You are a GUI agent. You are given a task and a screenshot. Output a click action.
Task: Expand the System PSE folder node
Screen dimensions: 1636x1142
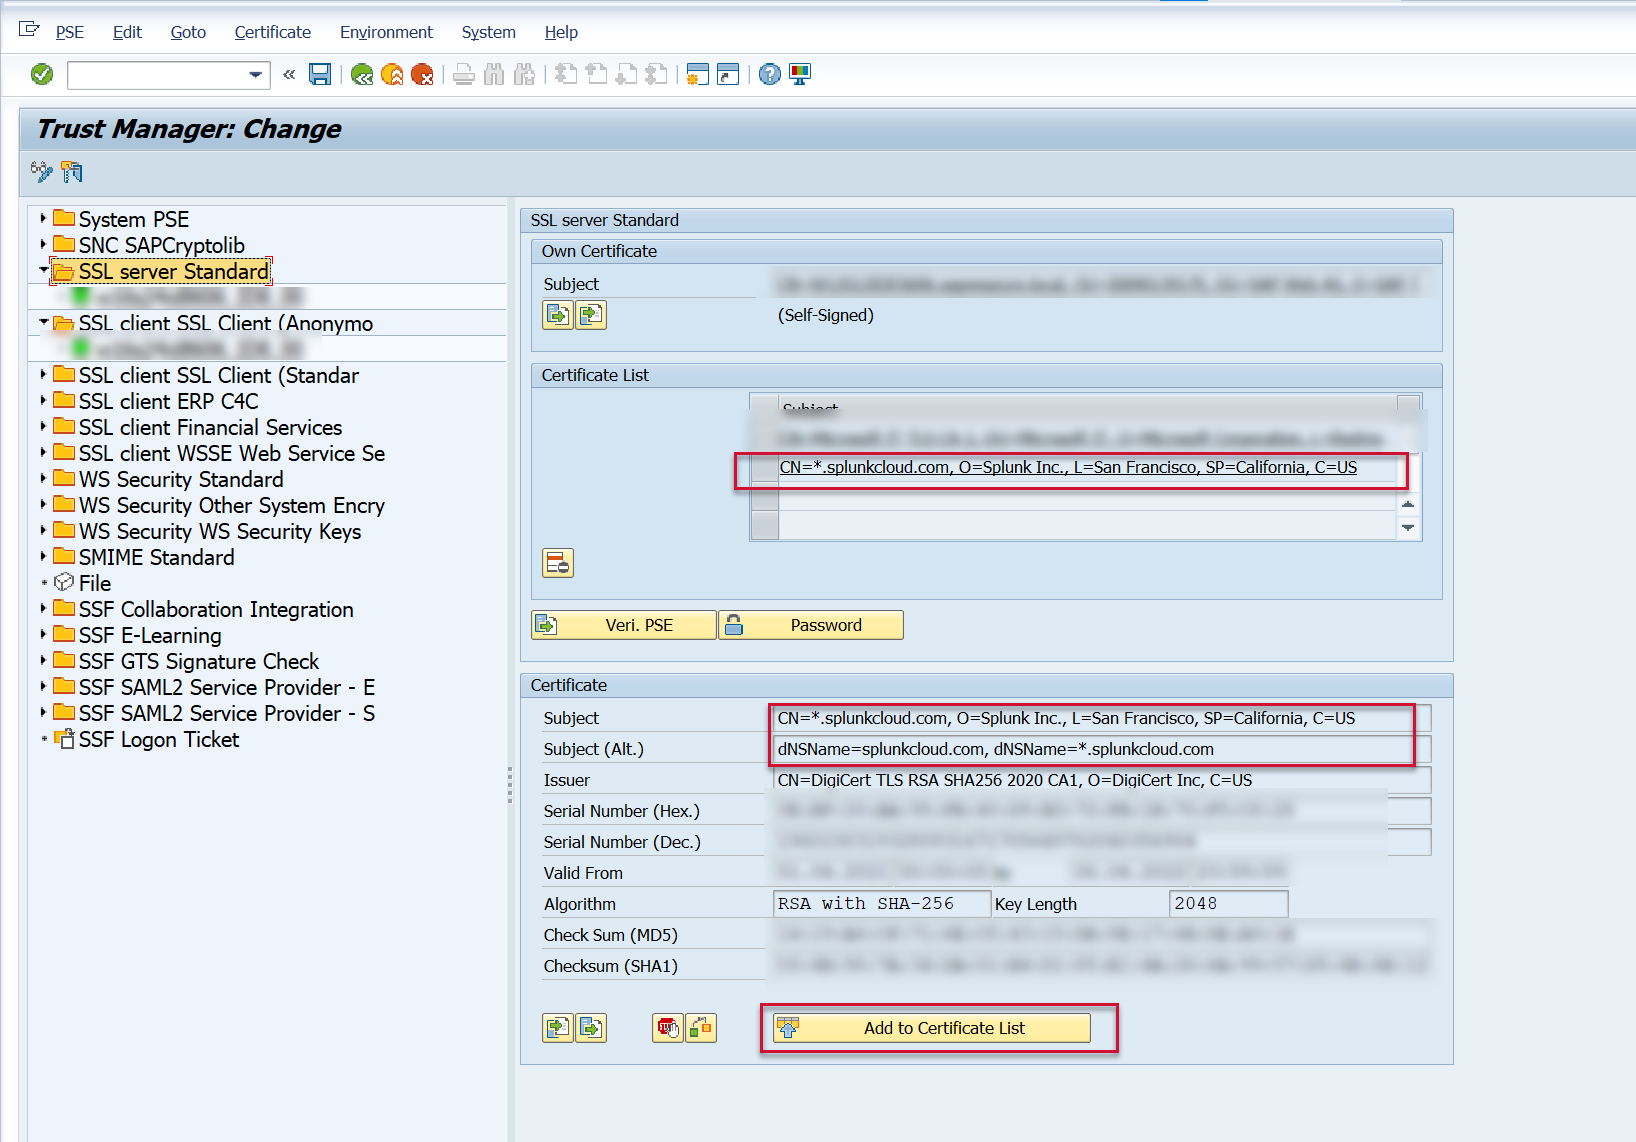click(43, 218)
